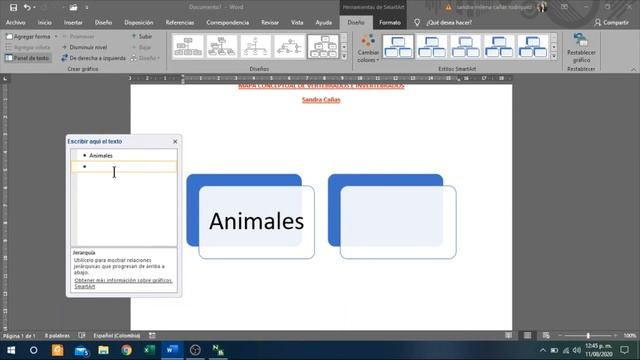The image size is (640, 360).
Task: Switch to Read Mode view icon
Action: 508,336
